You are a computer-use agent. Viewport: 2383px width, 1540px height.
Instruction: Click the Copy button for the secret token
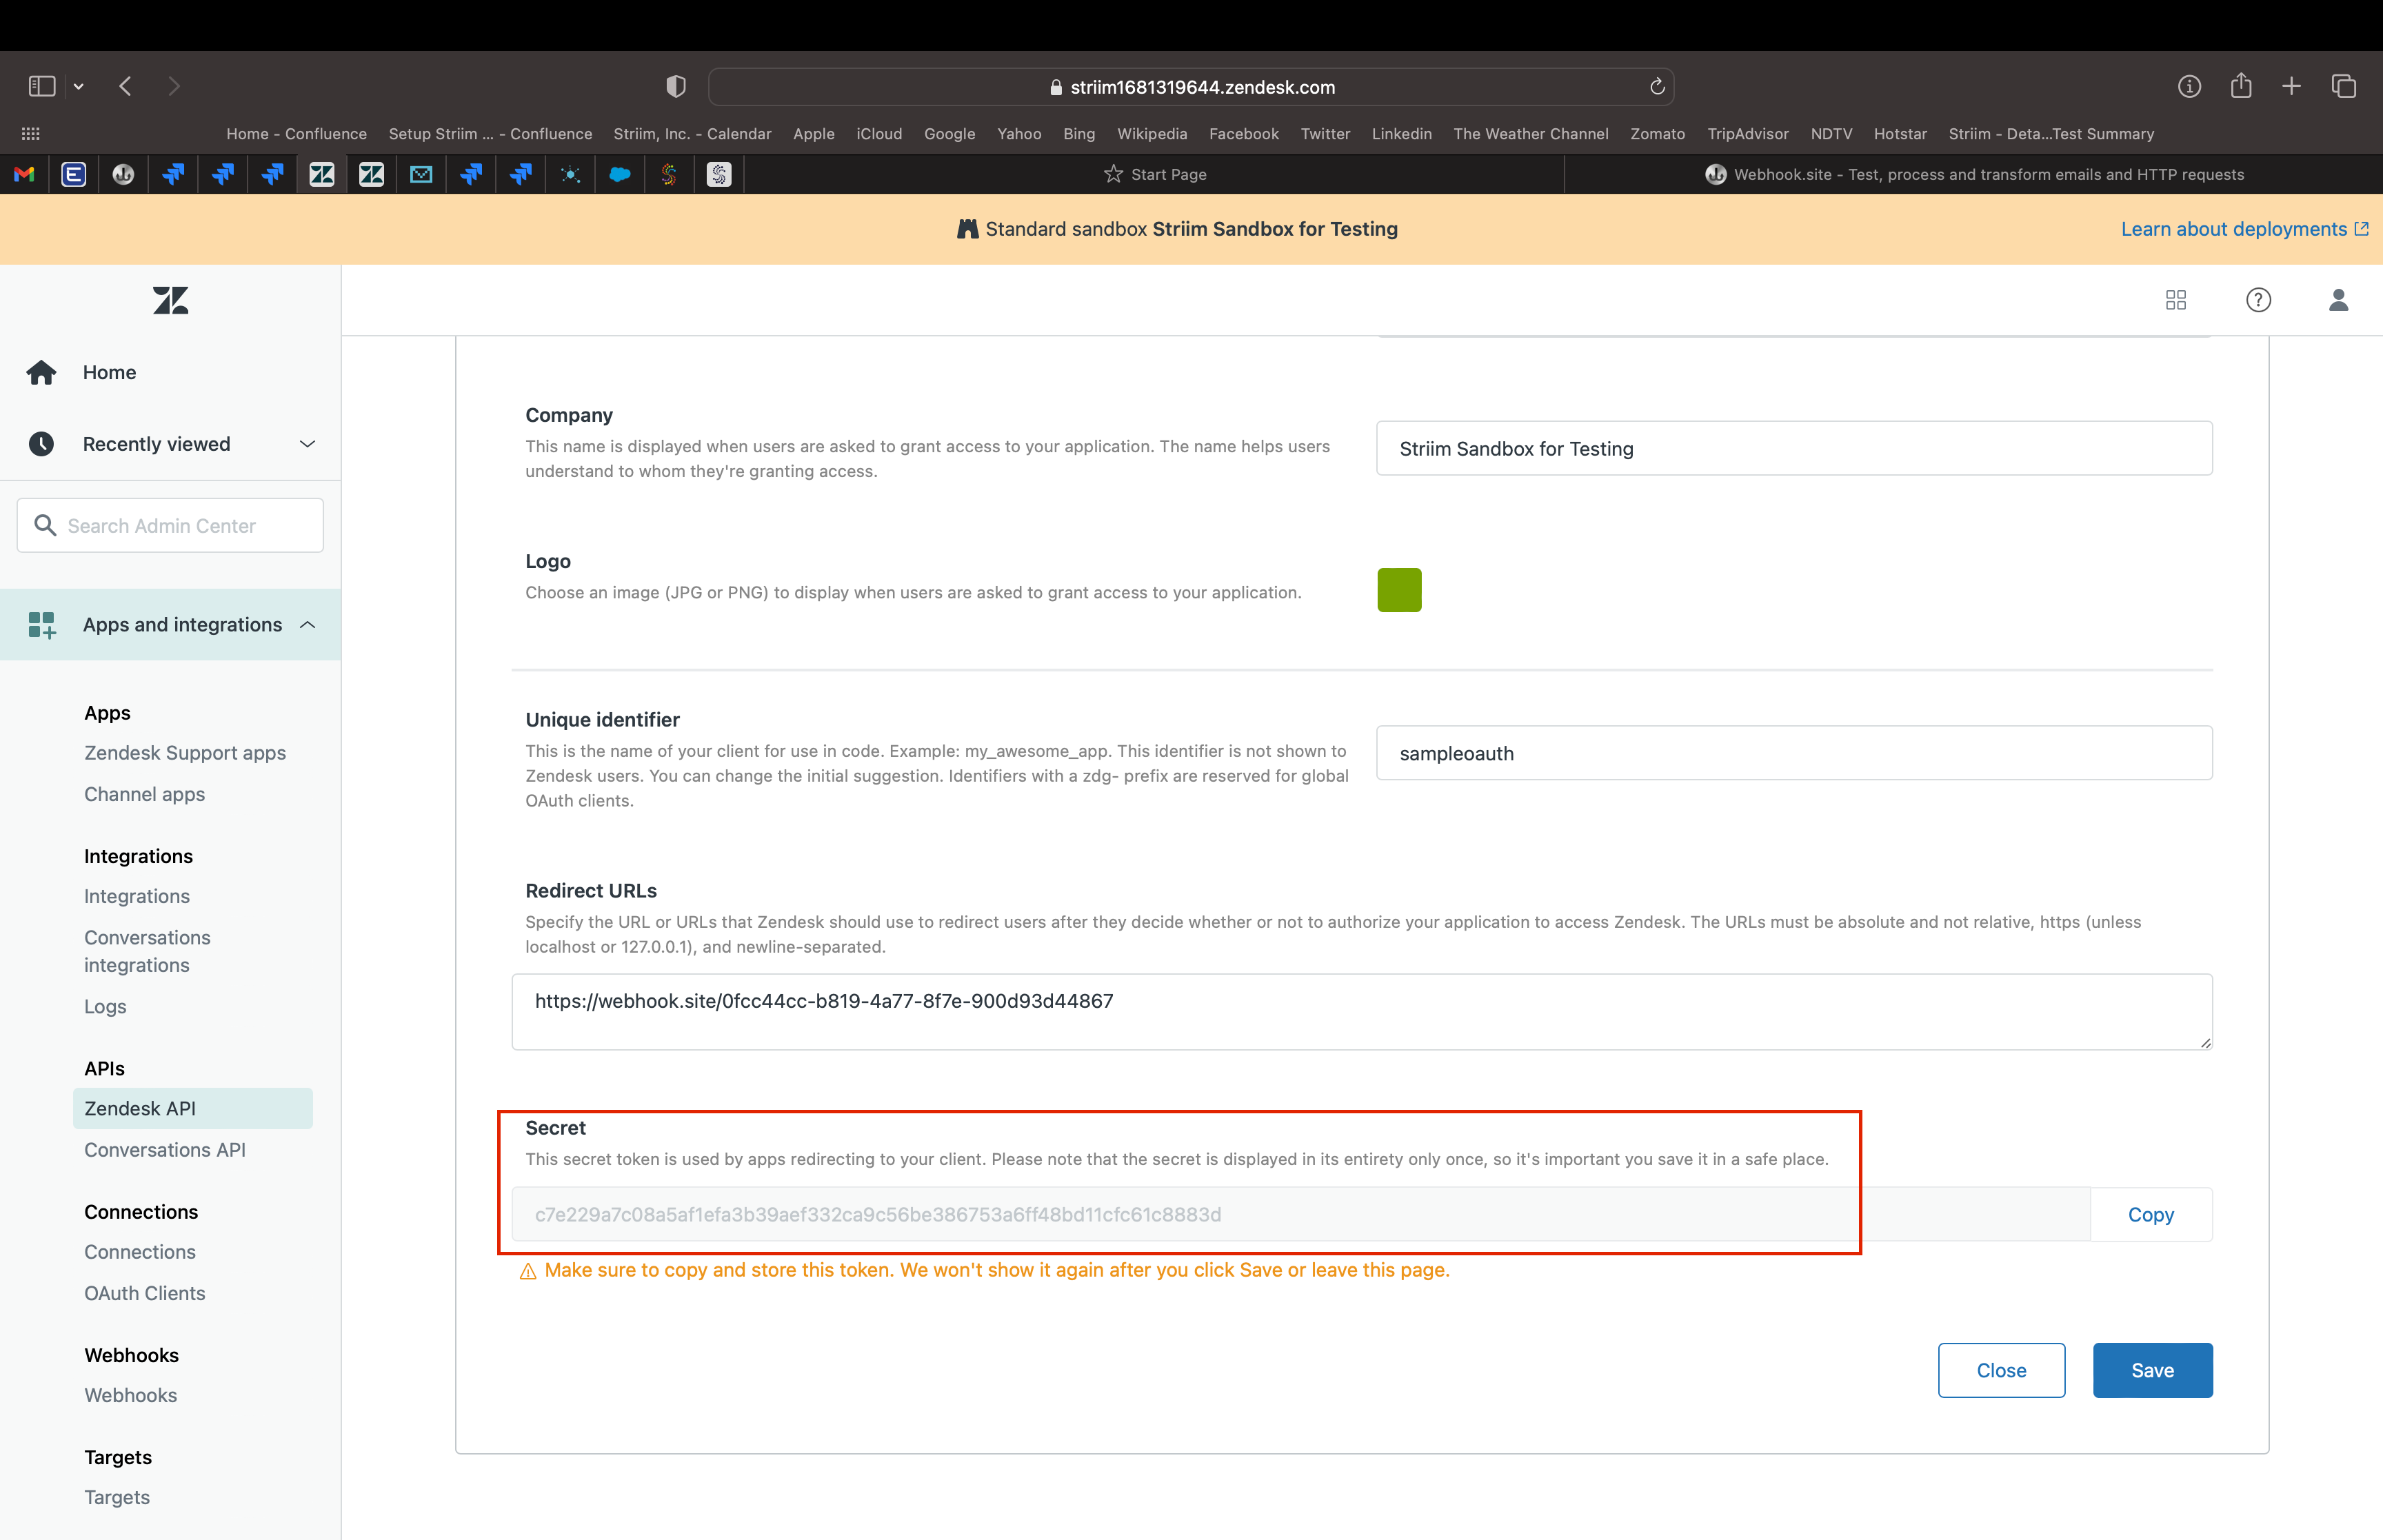(2151, 1214)
